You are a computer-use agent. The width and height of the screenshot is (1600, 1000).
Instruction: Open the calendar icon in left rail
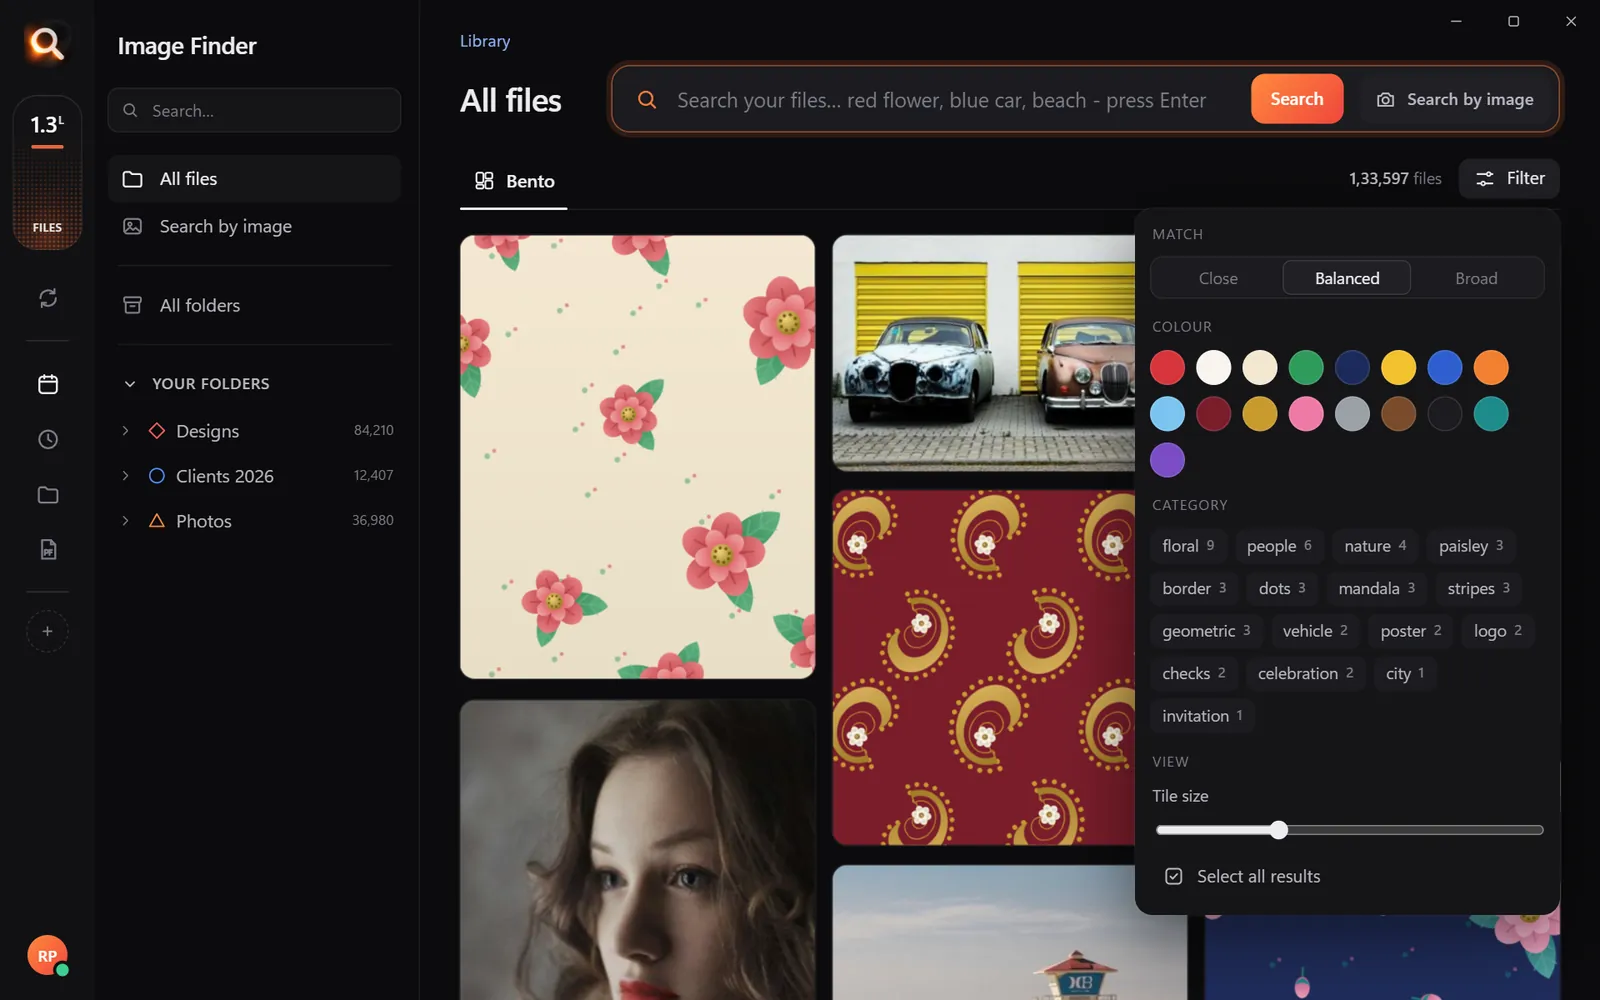pos(47,384)
